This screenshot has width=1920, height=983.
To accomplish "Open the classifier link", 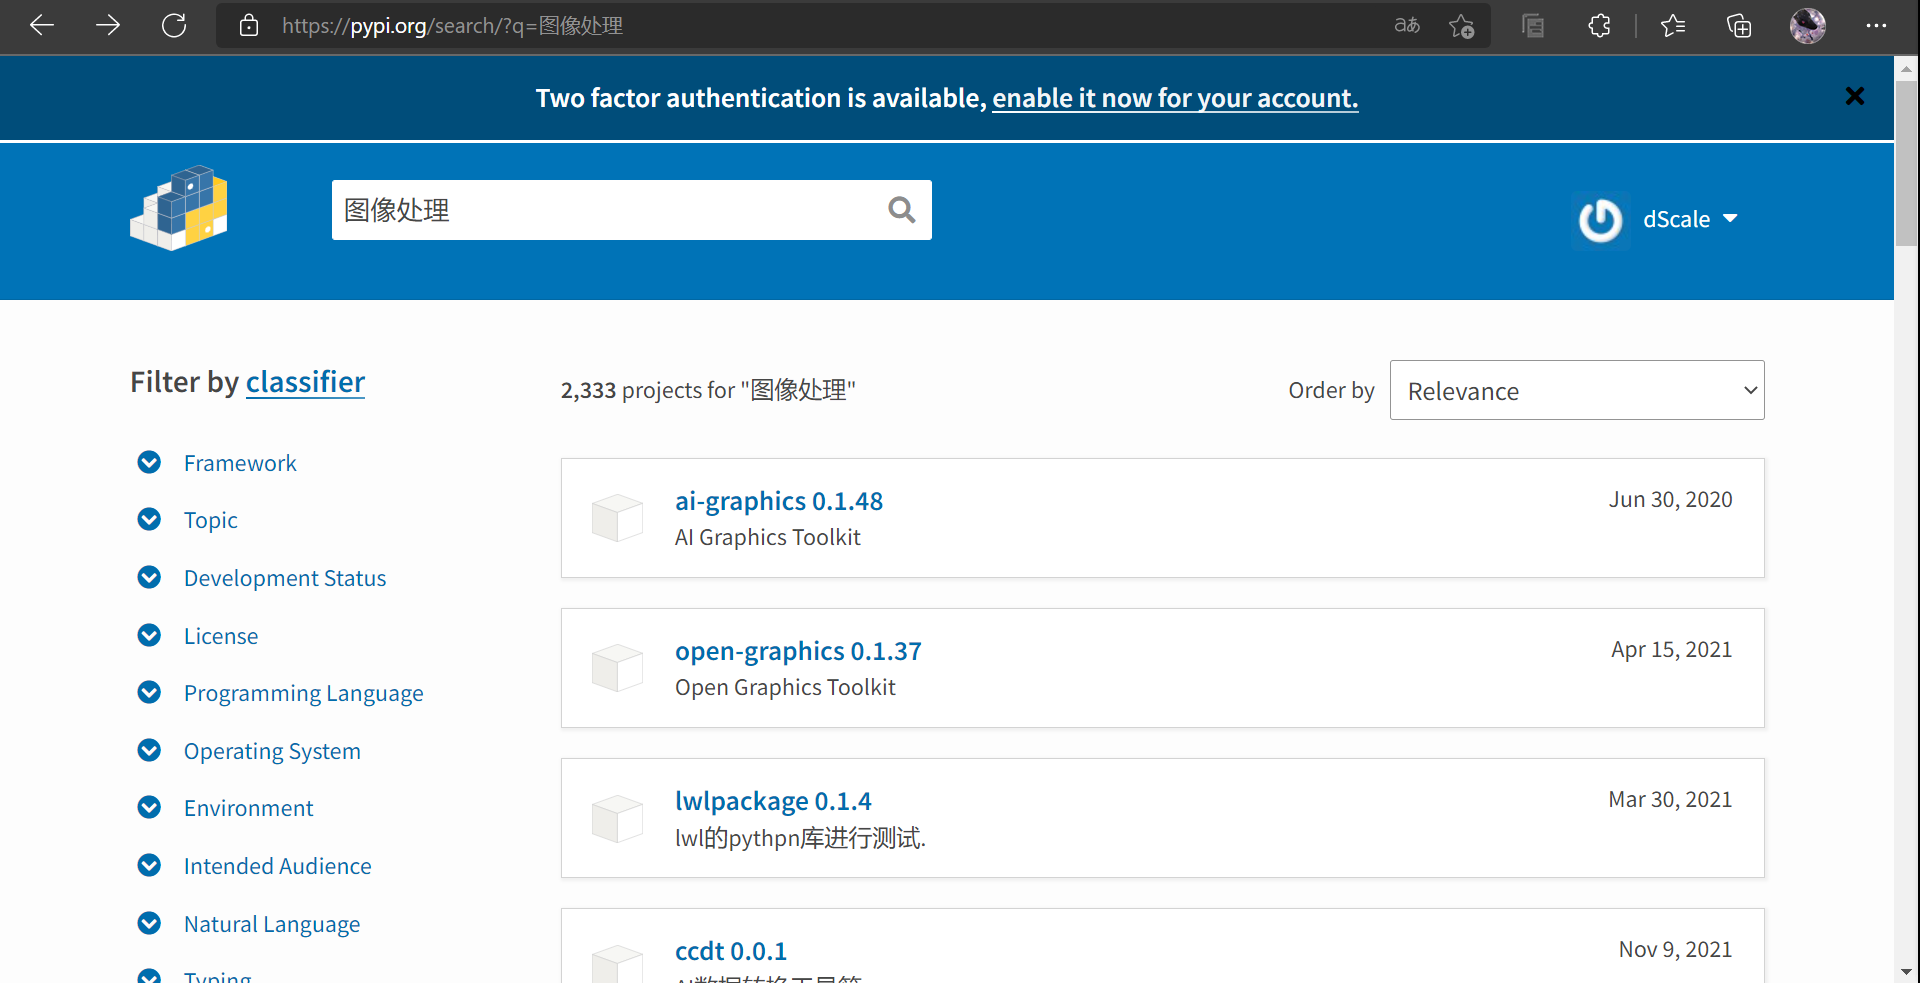I will pyautogui.click(x=305, y=382).
